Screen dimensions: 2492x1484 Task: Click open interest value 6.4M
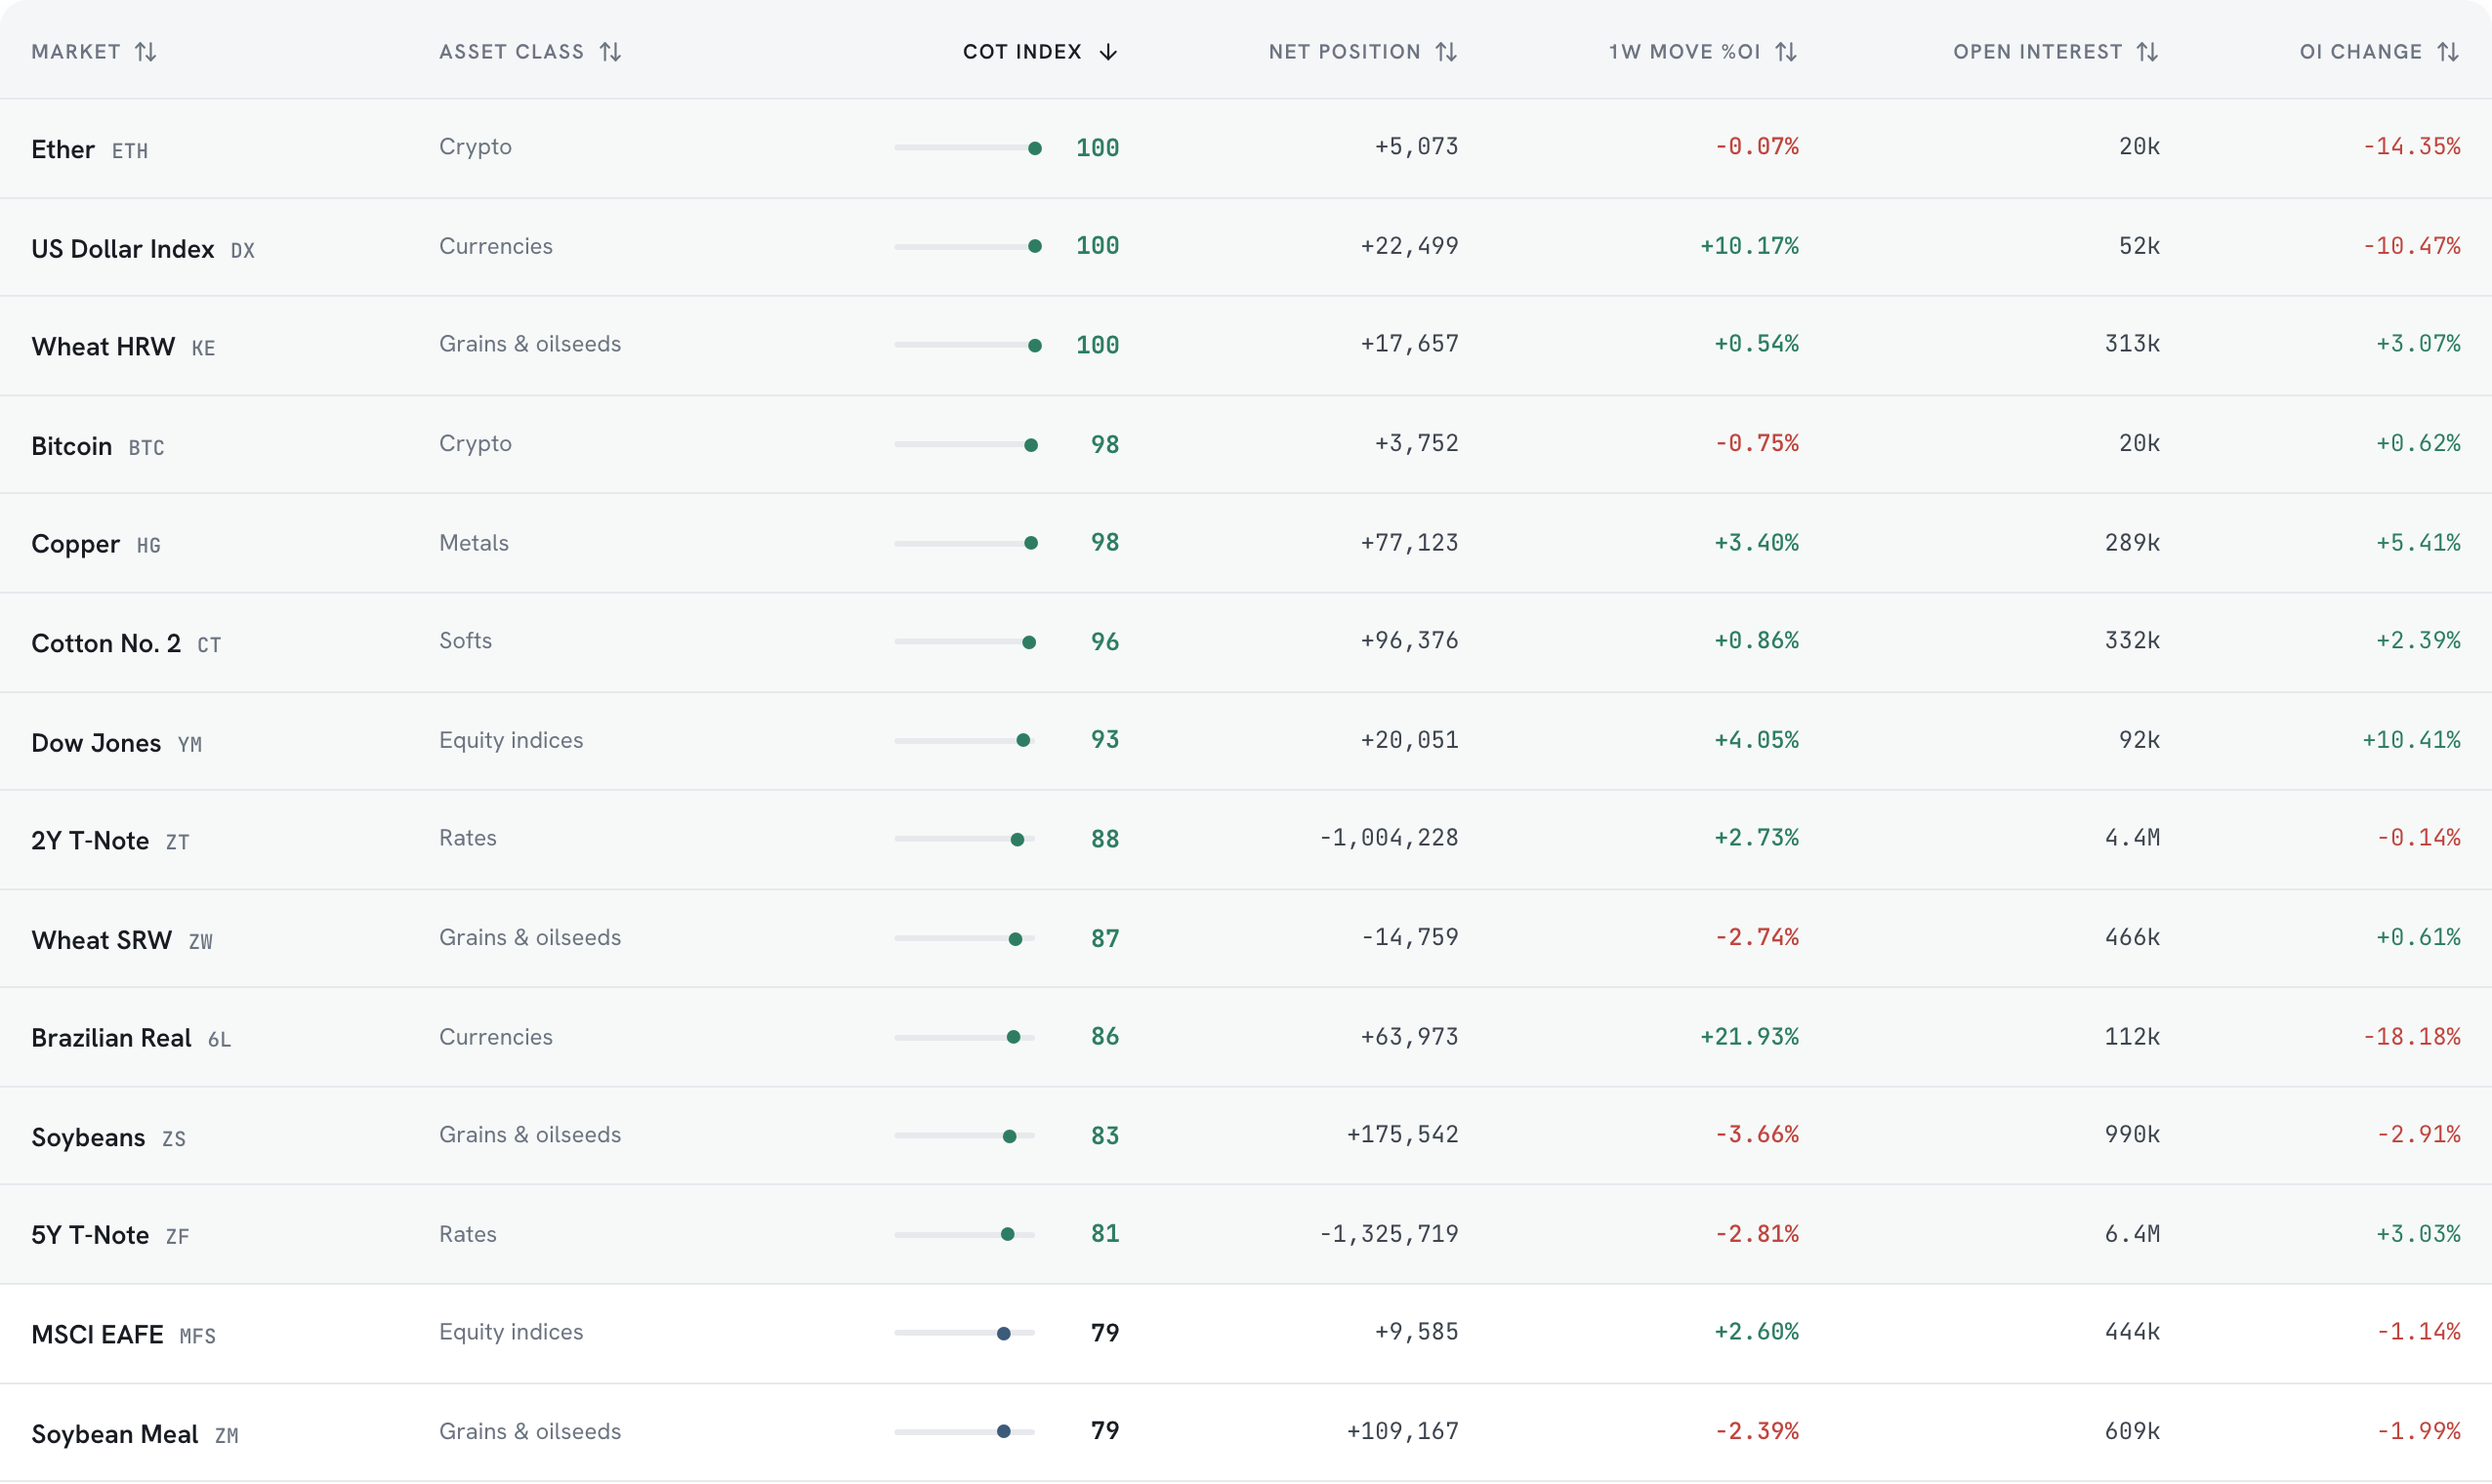pos(2132,1234)
